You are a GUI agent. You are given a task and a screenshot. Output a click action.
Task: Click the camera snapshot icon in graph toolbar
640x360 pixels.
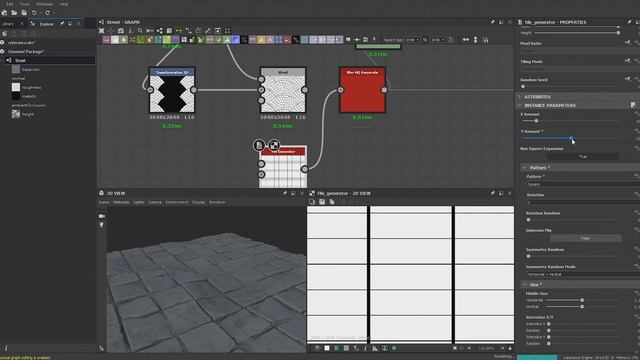coord(121,31)
